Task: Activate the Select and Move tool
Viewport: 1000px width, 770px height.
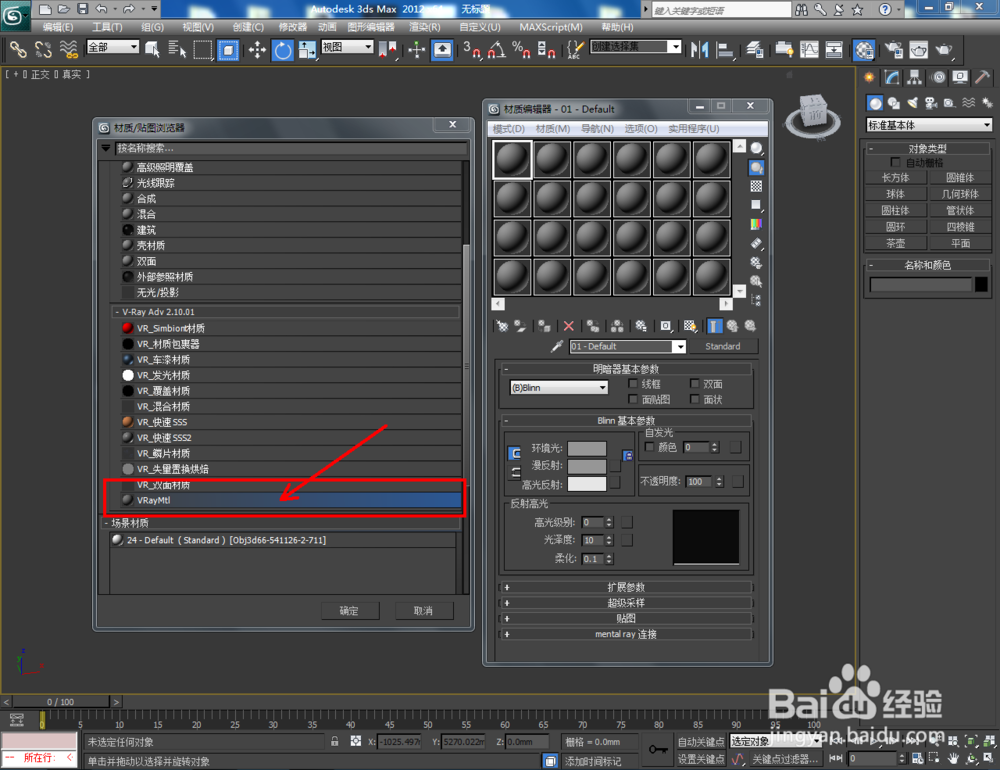Action: point(257,50)
